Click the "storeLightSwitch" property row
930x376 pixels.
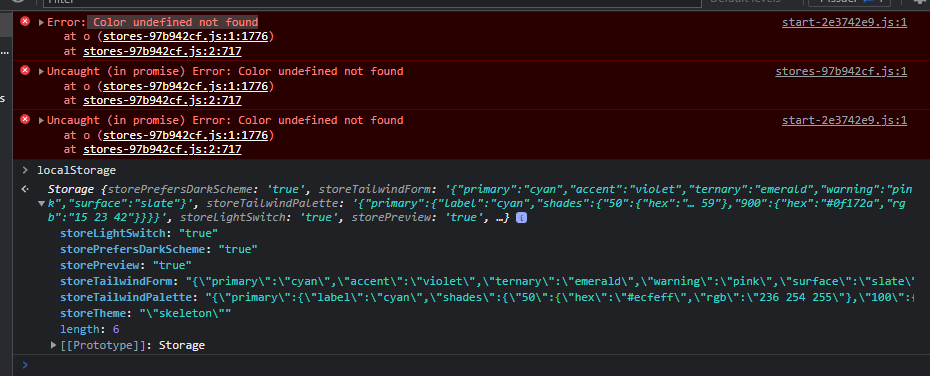click(139, 233)
